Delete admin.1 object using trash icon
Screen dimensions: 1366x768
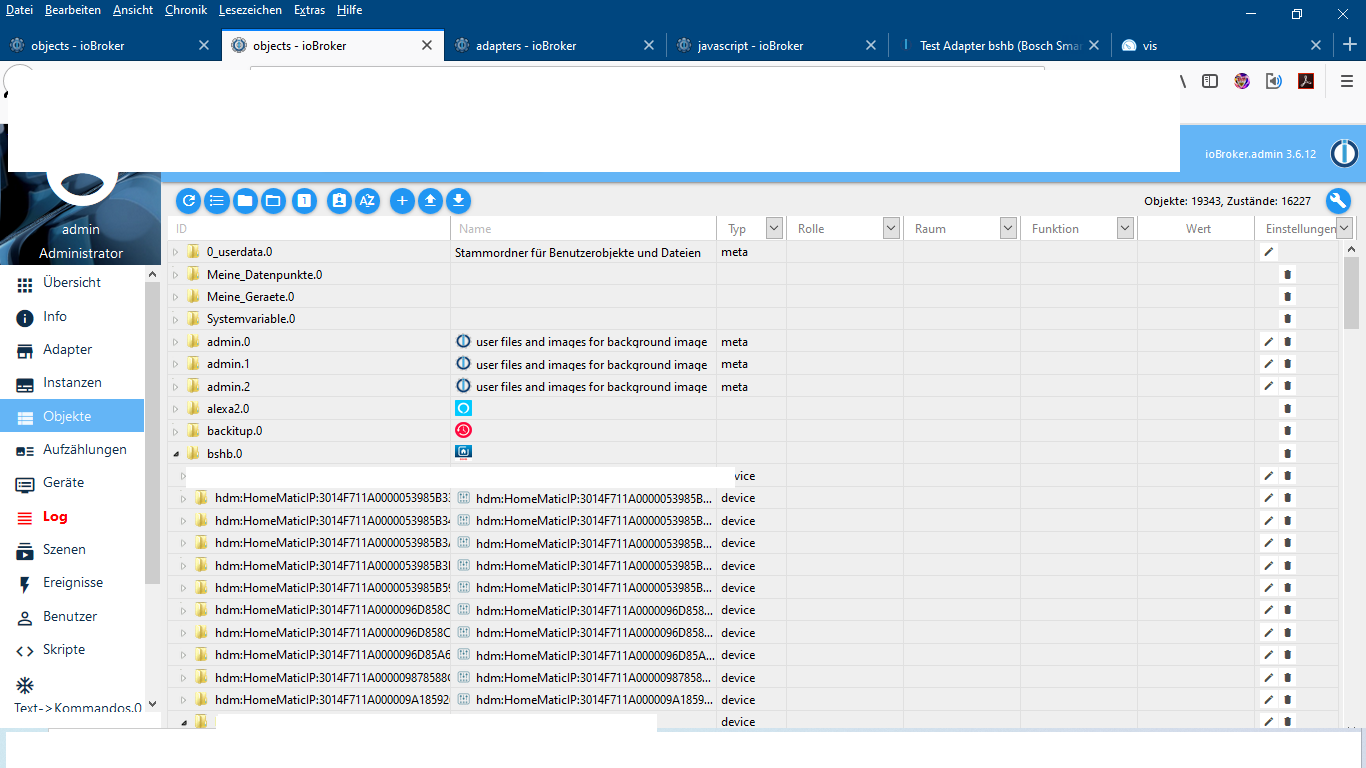tap(1288, 364)
